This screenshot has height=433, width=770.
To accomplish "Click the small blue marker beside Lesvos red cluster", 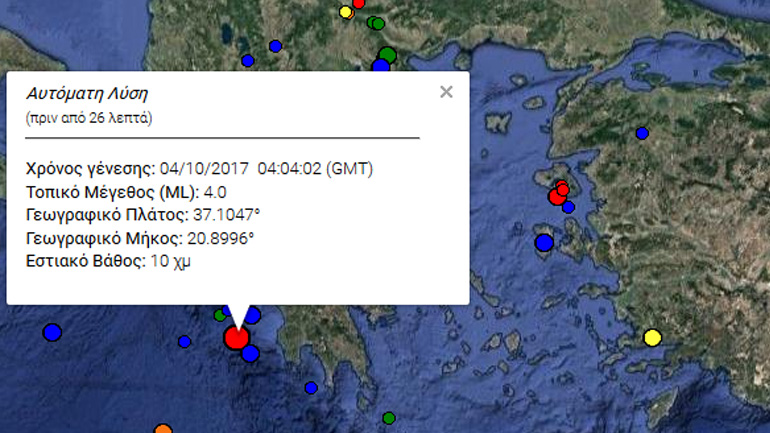I will [569, 207].
